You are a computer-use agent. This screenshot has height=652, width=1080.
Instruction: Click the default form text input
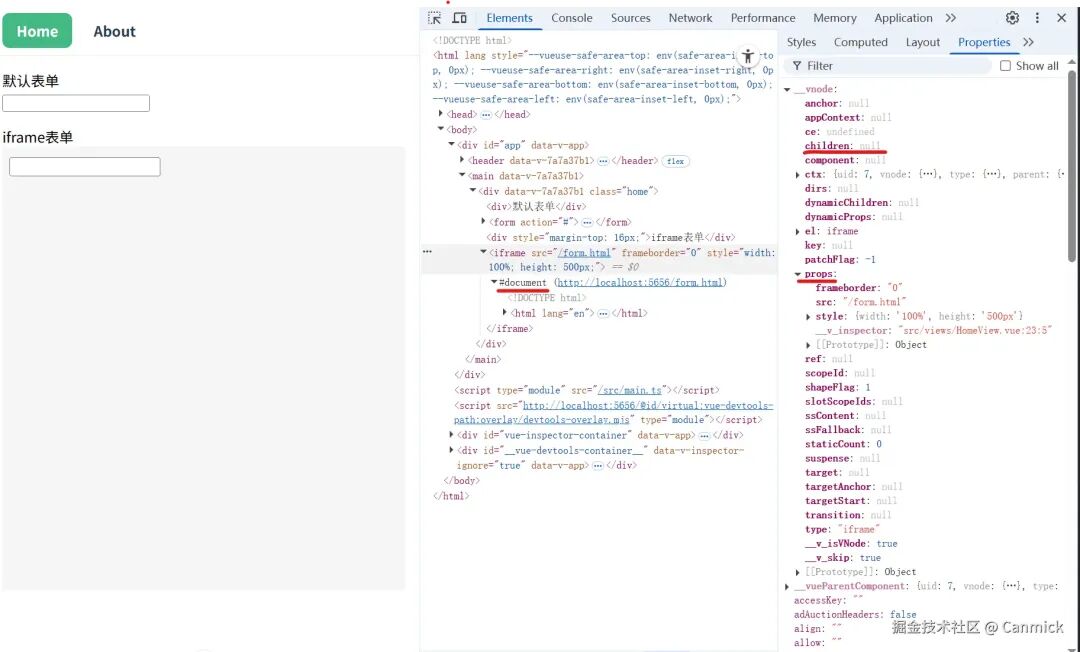(x=76, y=103)
